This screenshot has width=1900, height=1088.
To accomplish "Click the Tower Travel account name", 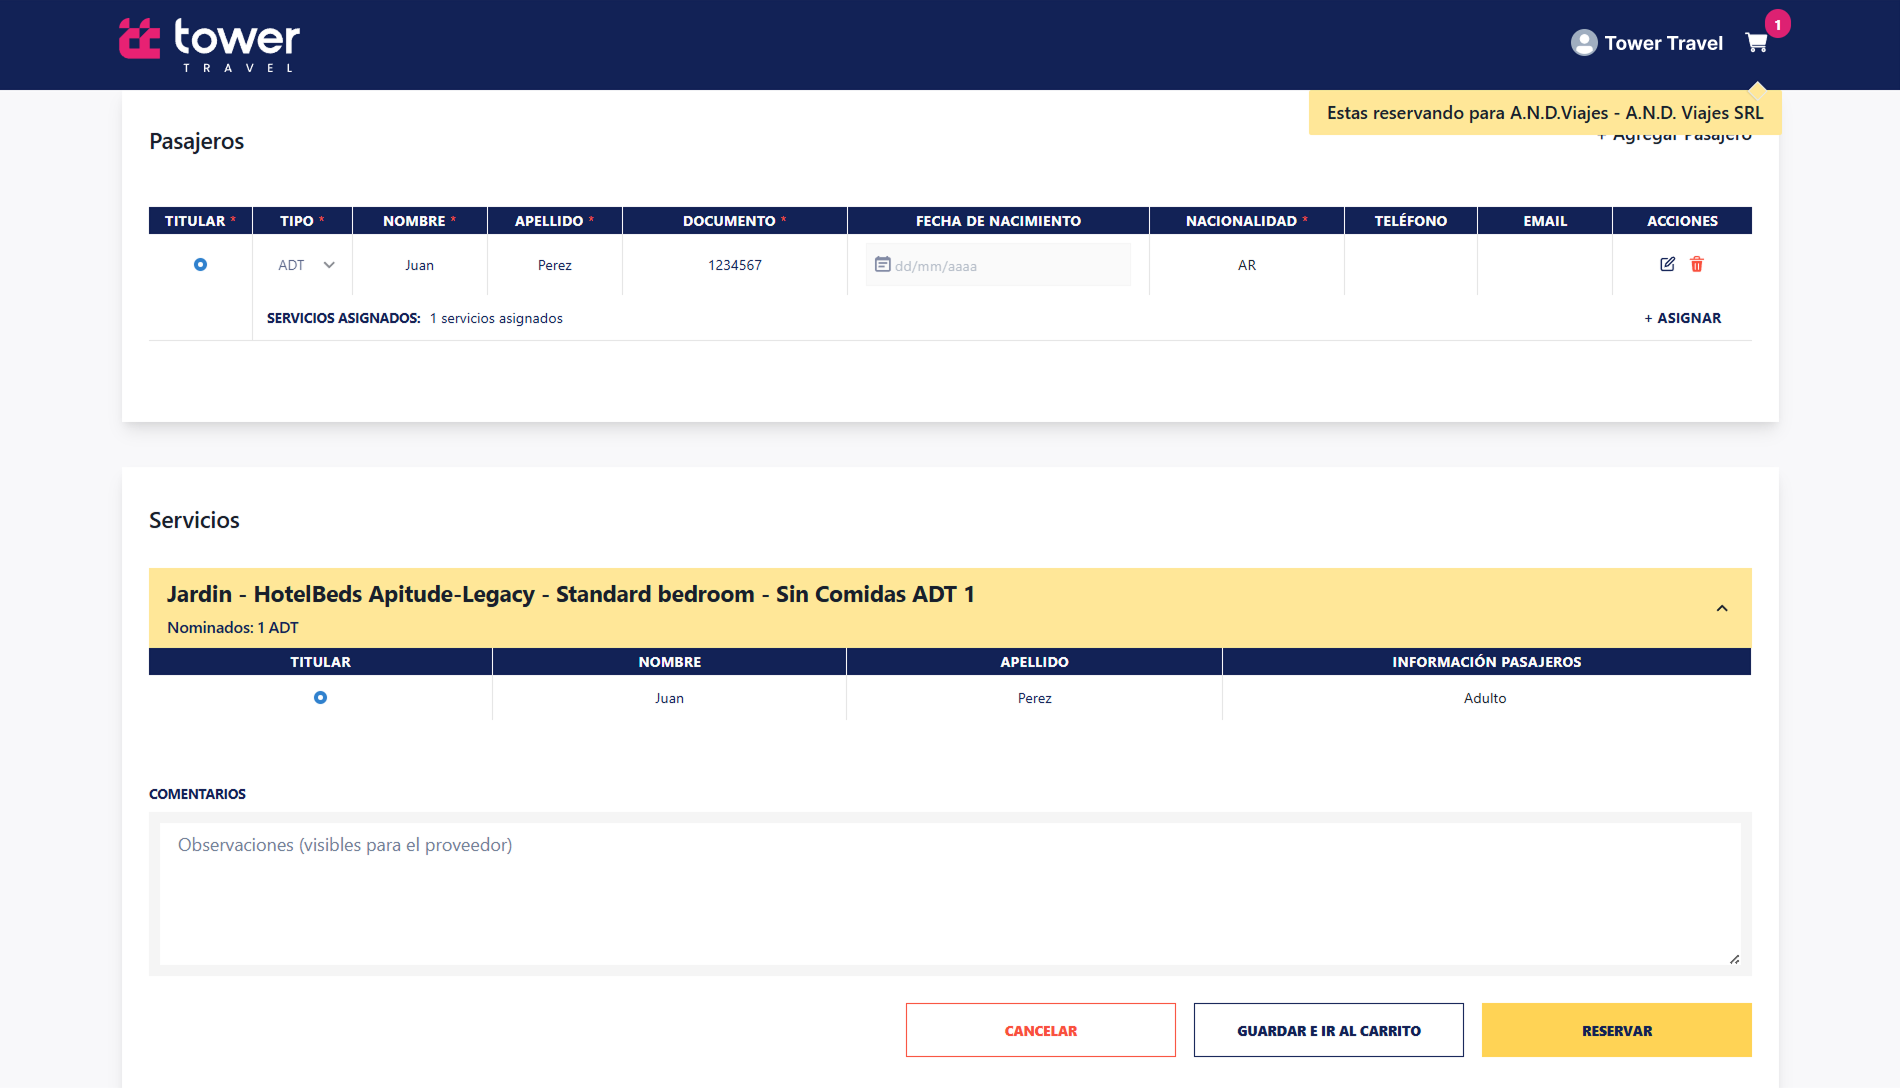I will point(1664,43).
